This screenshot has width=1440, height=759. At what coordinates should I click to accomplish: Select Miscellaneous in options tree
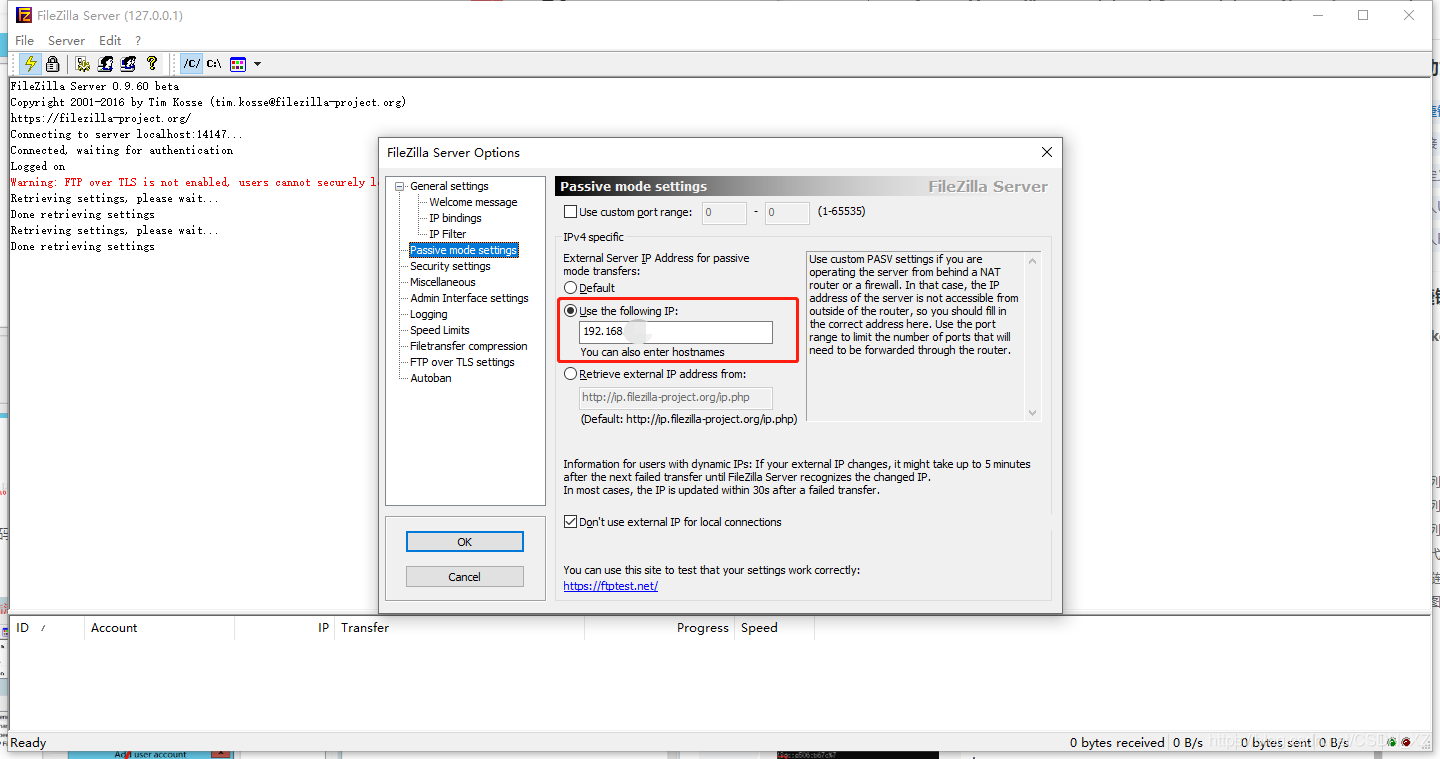[x=442, y=282]
